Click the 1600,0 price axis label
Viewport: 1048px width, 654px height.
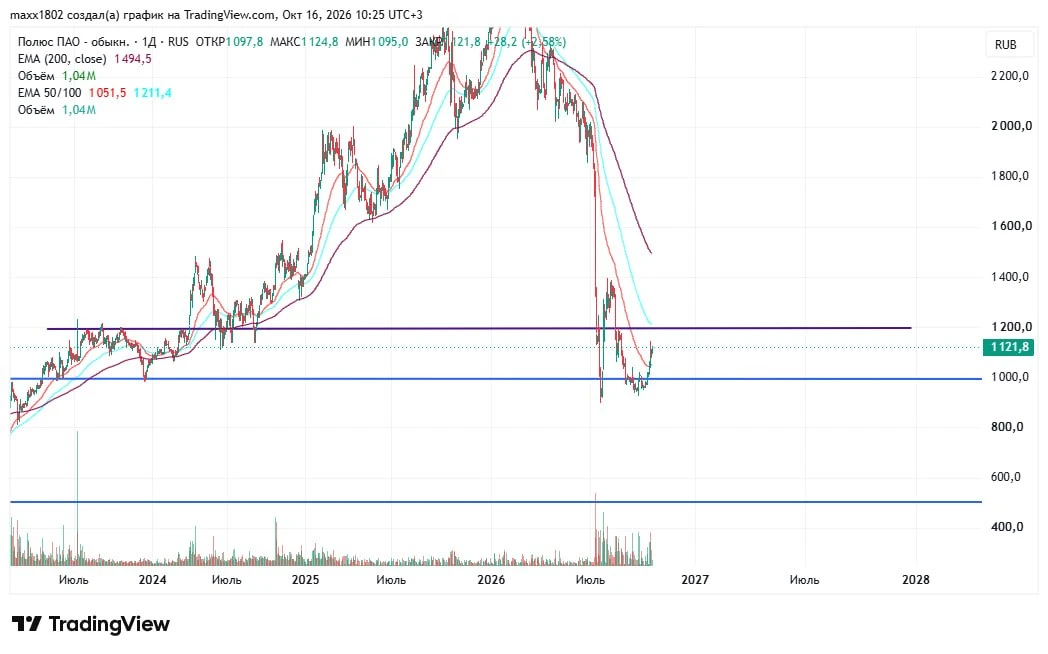tap(1011, 226)
